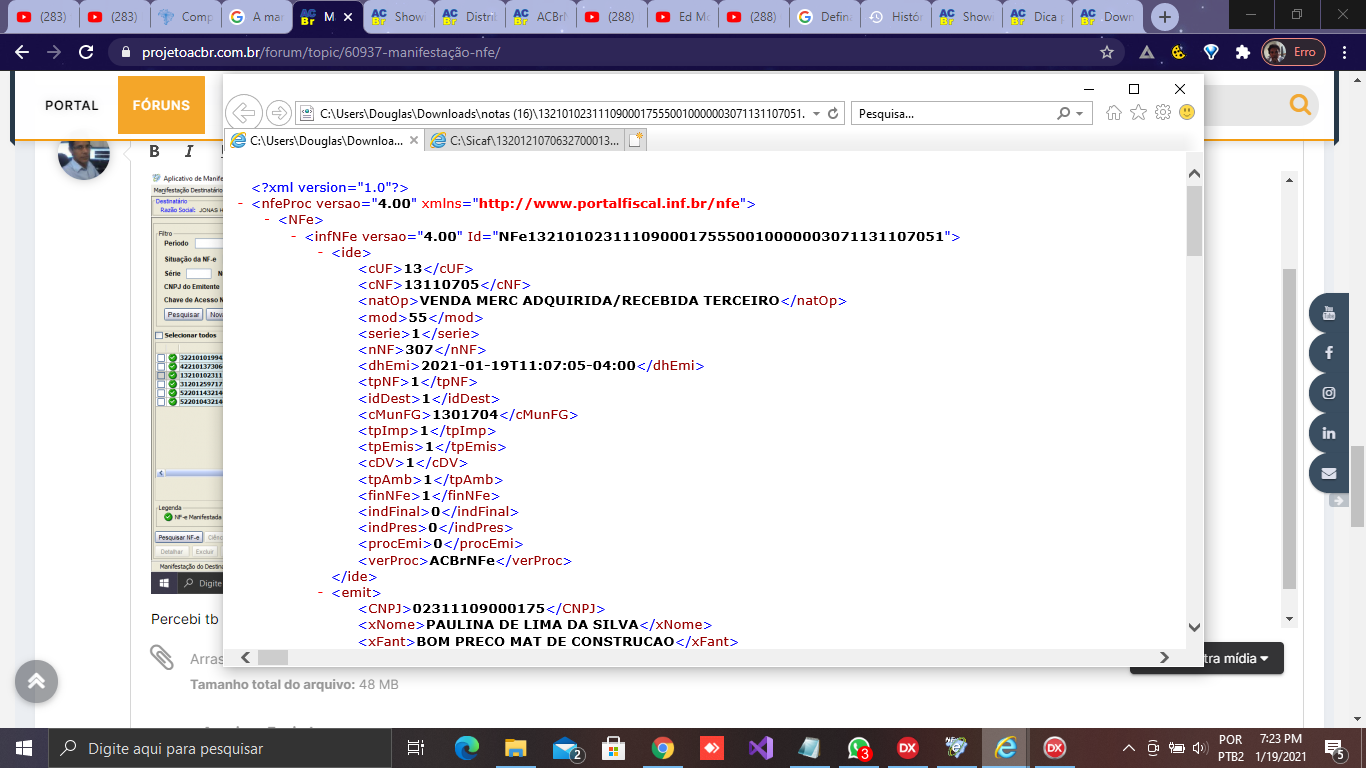
Task: Refresh the XML page in Internet Explorer
Action: point(834,113)
